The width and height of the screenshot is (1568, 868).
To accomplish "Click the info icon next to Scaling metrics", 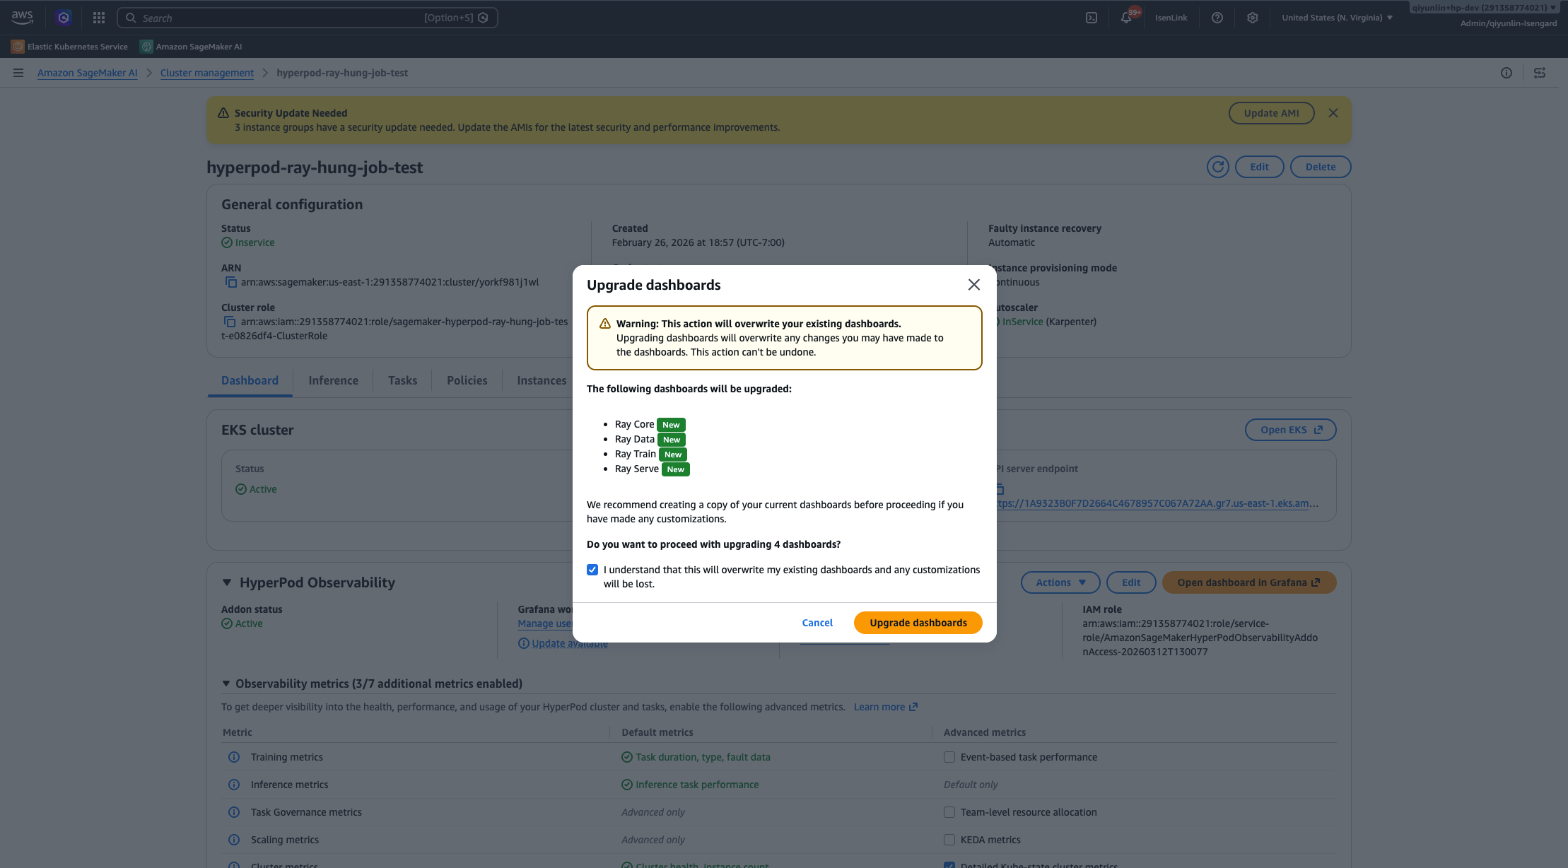I will coord(234,840).
